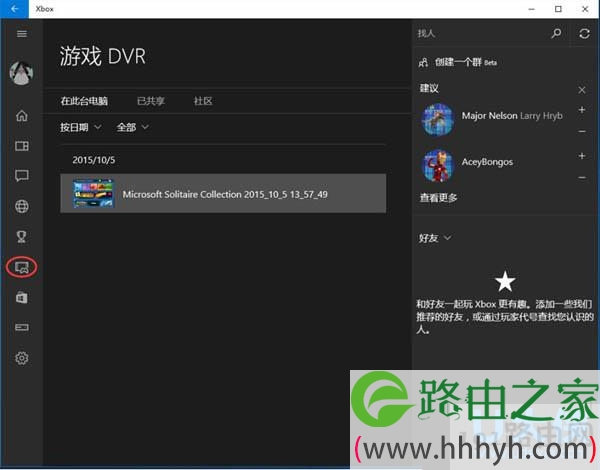Image resolution: width=600 pixels, height=470 pixels.
Task: Switch to the 社区 tab
Action: click(x=203, y=101)
